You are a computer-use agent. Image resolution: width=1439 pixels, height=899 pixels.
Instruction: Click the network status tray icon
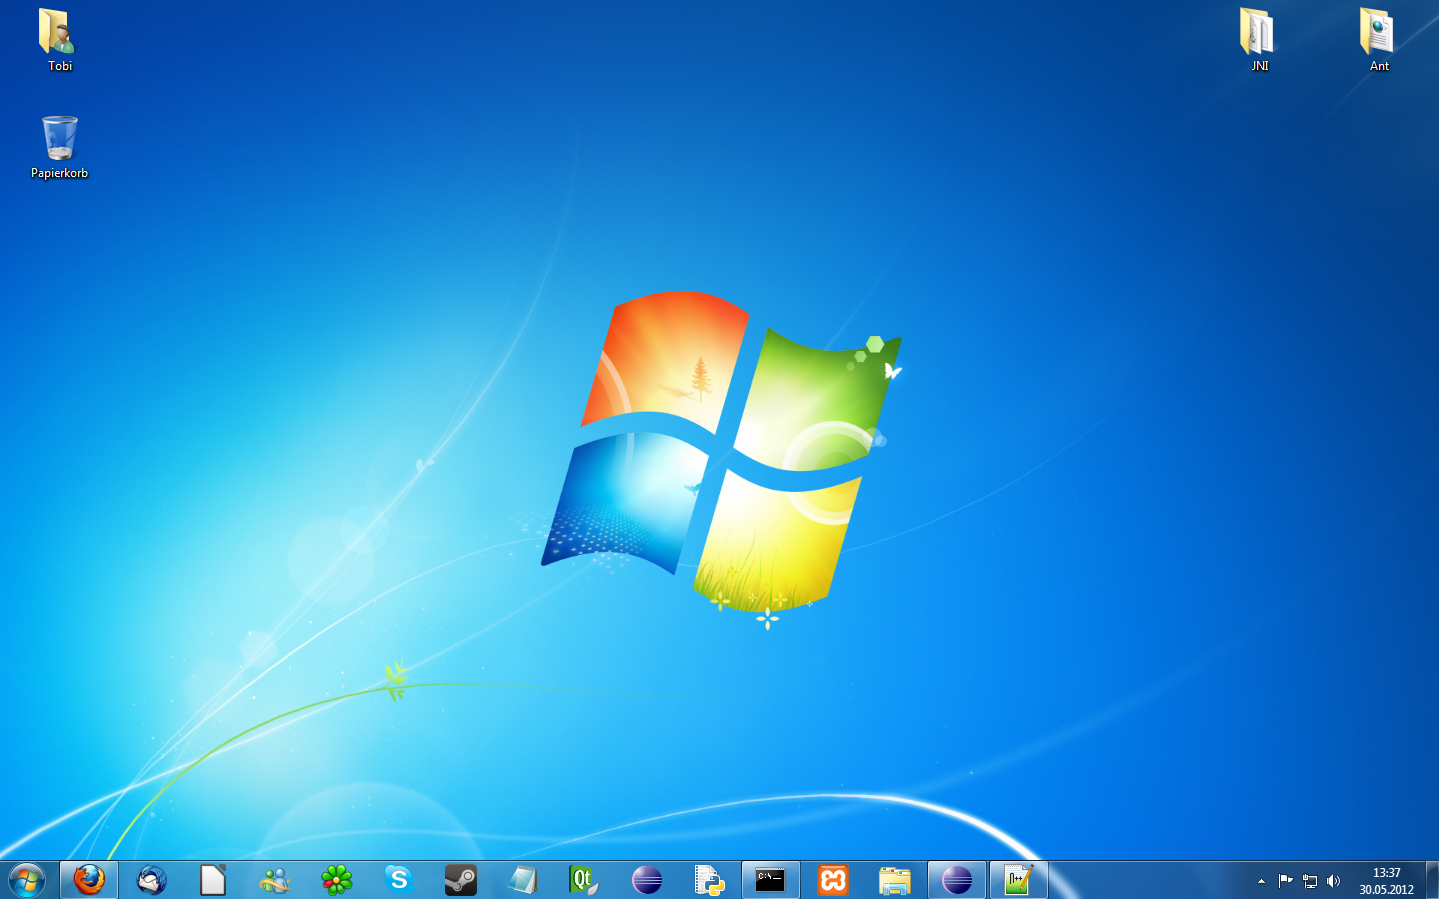1309,881
